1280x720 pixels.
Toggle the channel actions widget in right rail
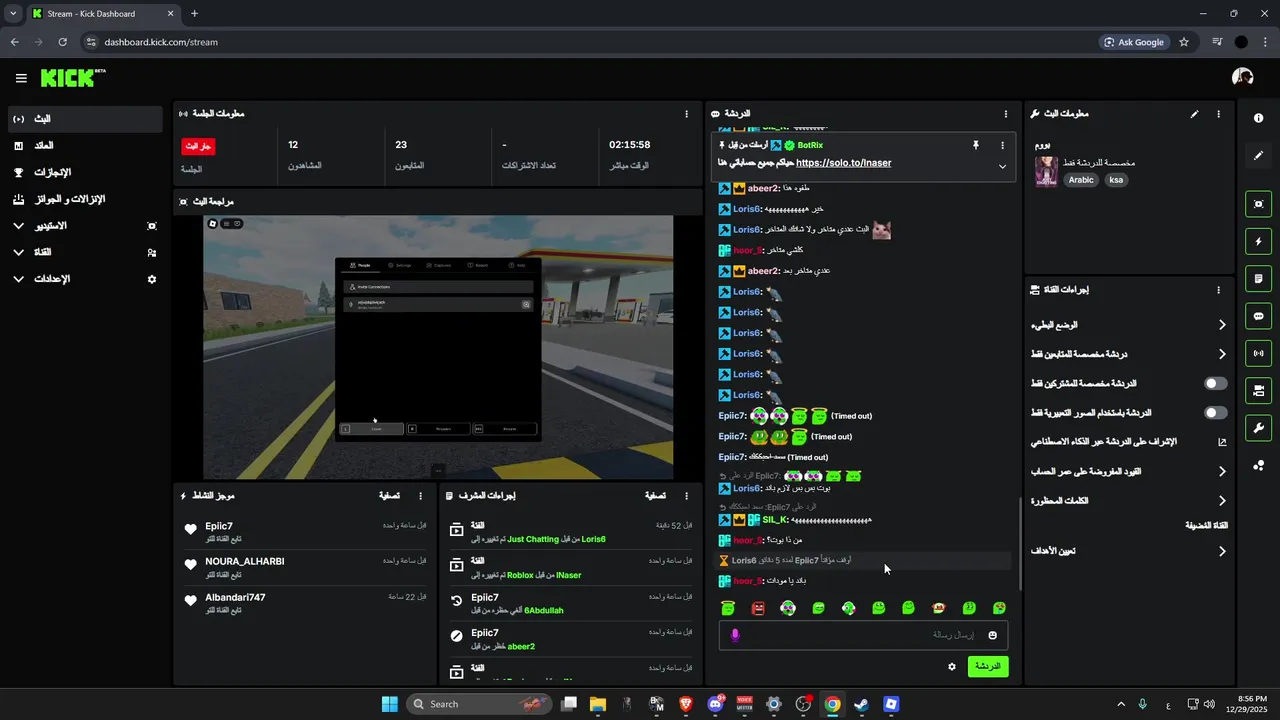click(x=1258, y=390)
